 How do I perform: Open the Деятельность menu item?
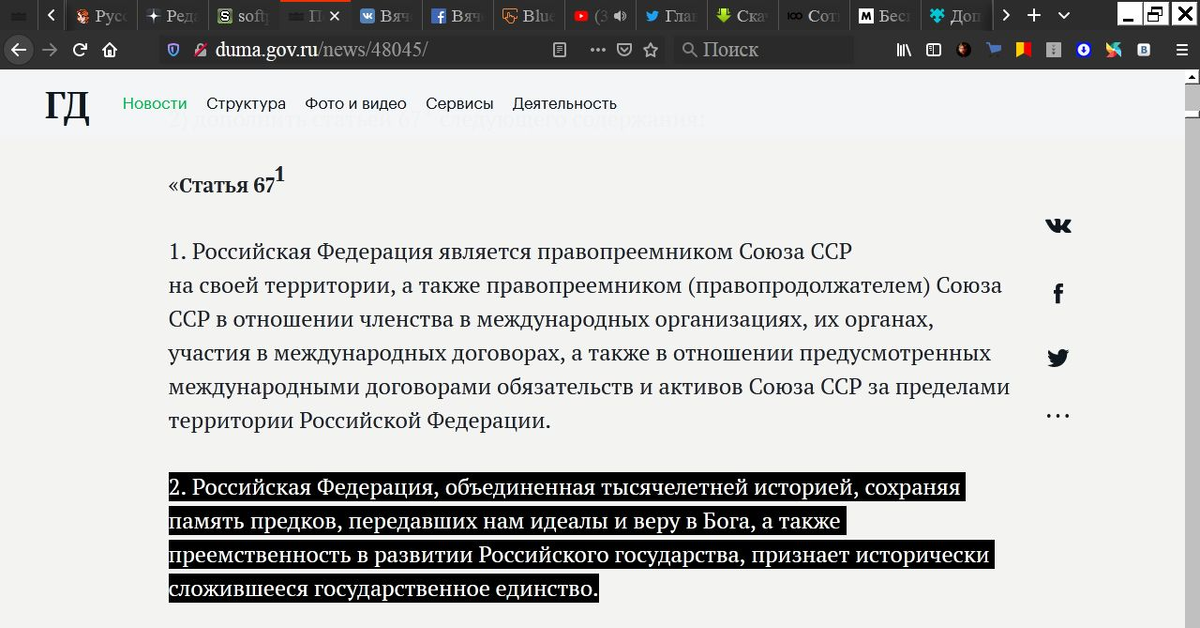565,103
